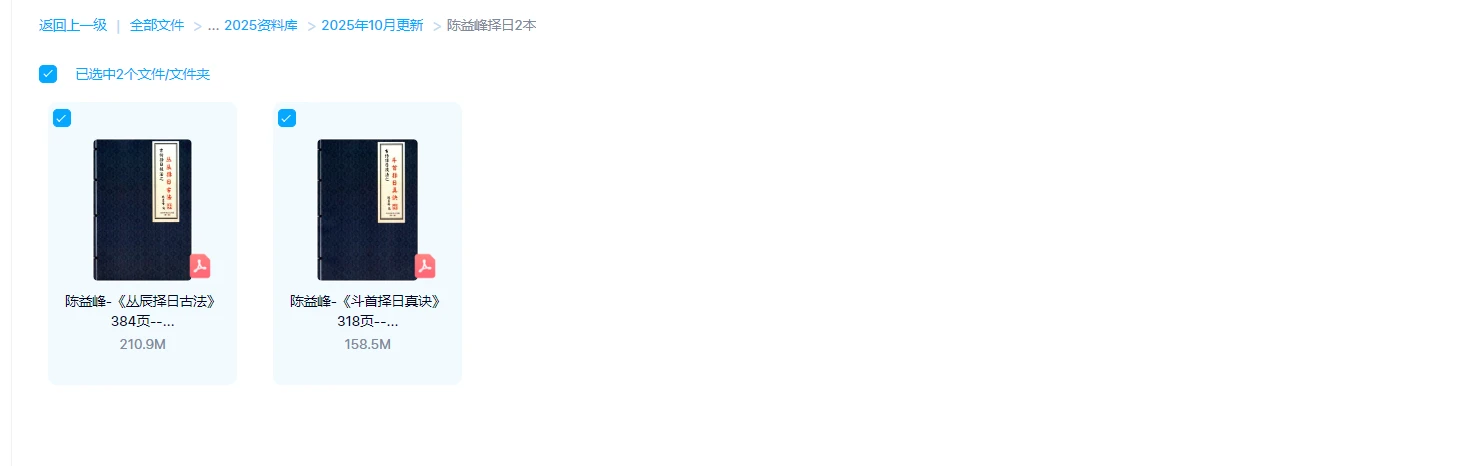This screenshot has height=466, width=1473.
Task: Uncheck the 丛辰择日古法 file checkbox
Action: click(62, 118)
